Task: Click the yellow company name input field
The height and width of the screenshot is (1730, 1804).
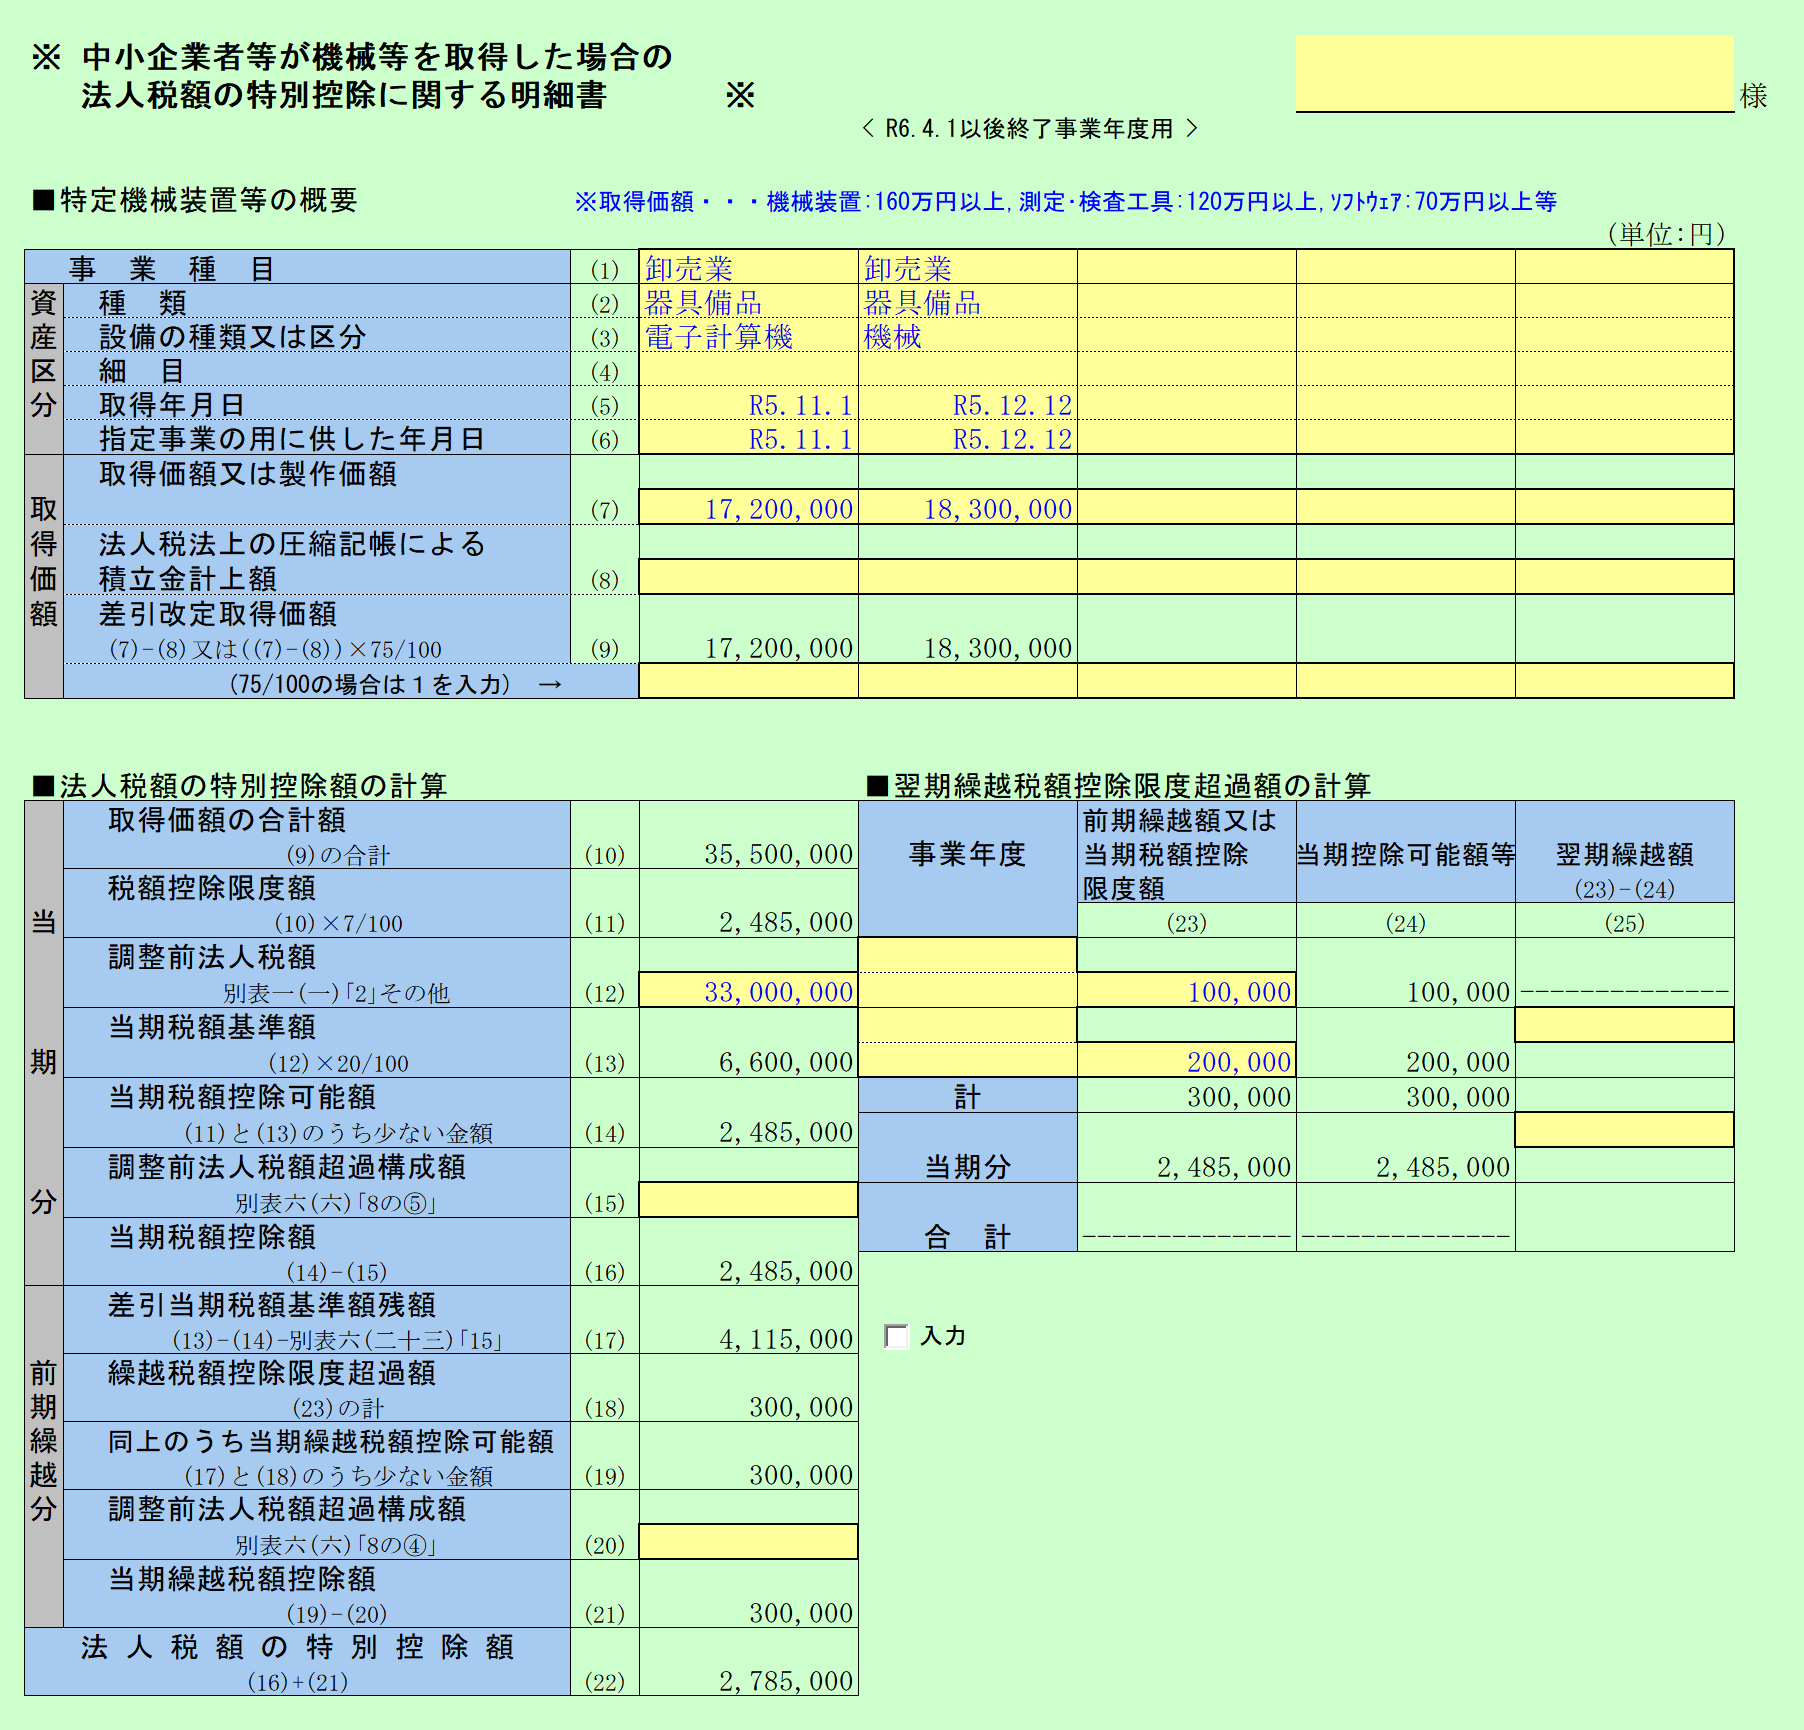Action: click(1514, 74)
